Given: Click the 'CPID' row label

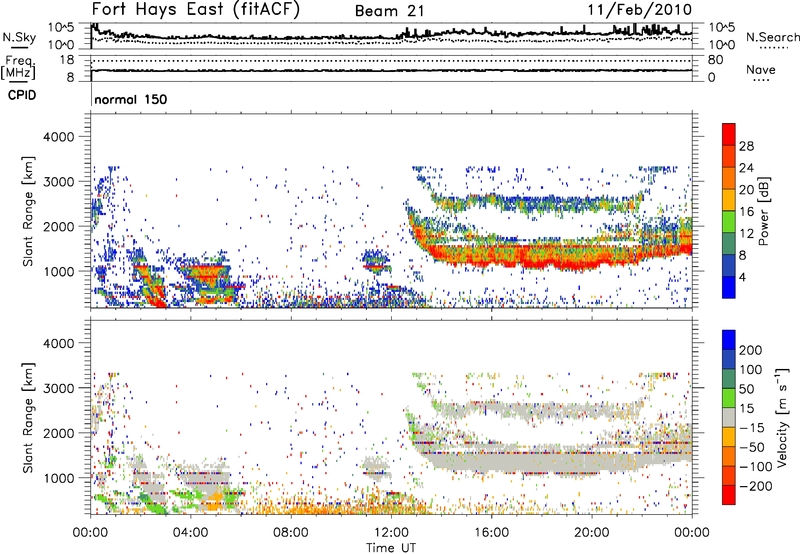Looking at the screenshot, I should click(22, 95).
